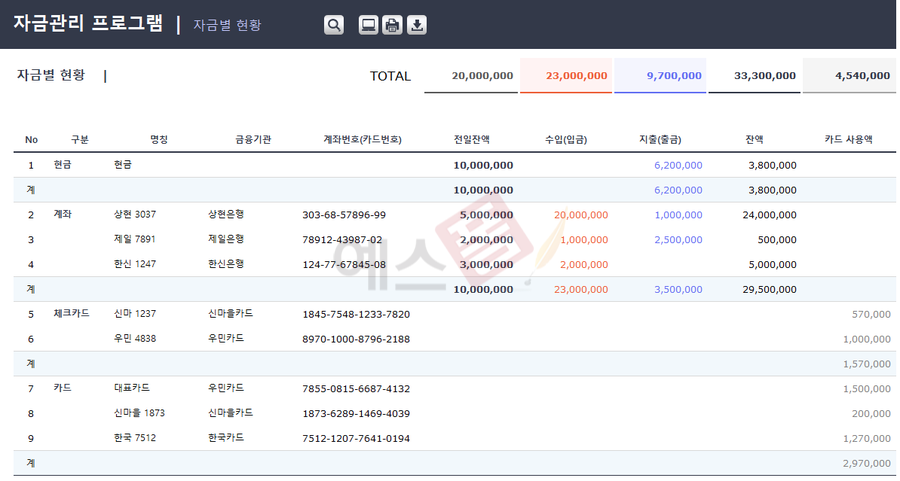Screen dimensions: 900x481
Task: Click the 24,000,000 balance cell
Action: pos(769,215)
